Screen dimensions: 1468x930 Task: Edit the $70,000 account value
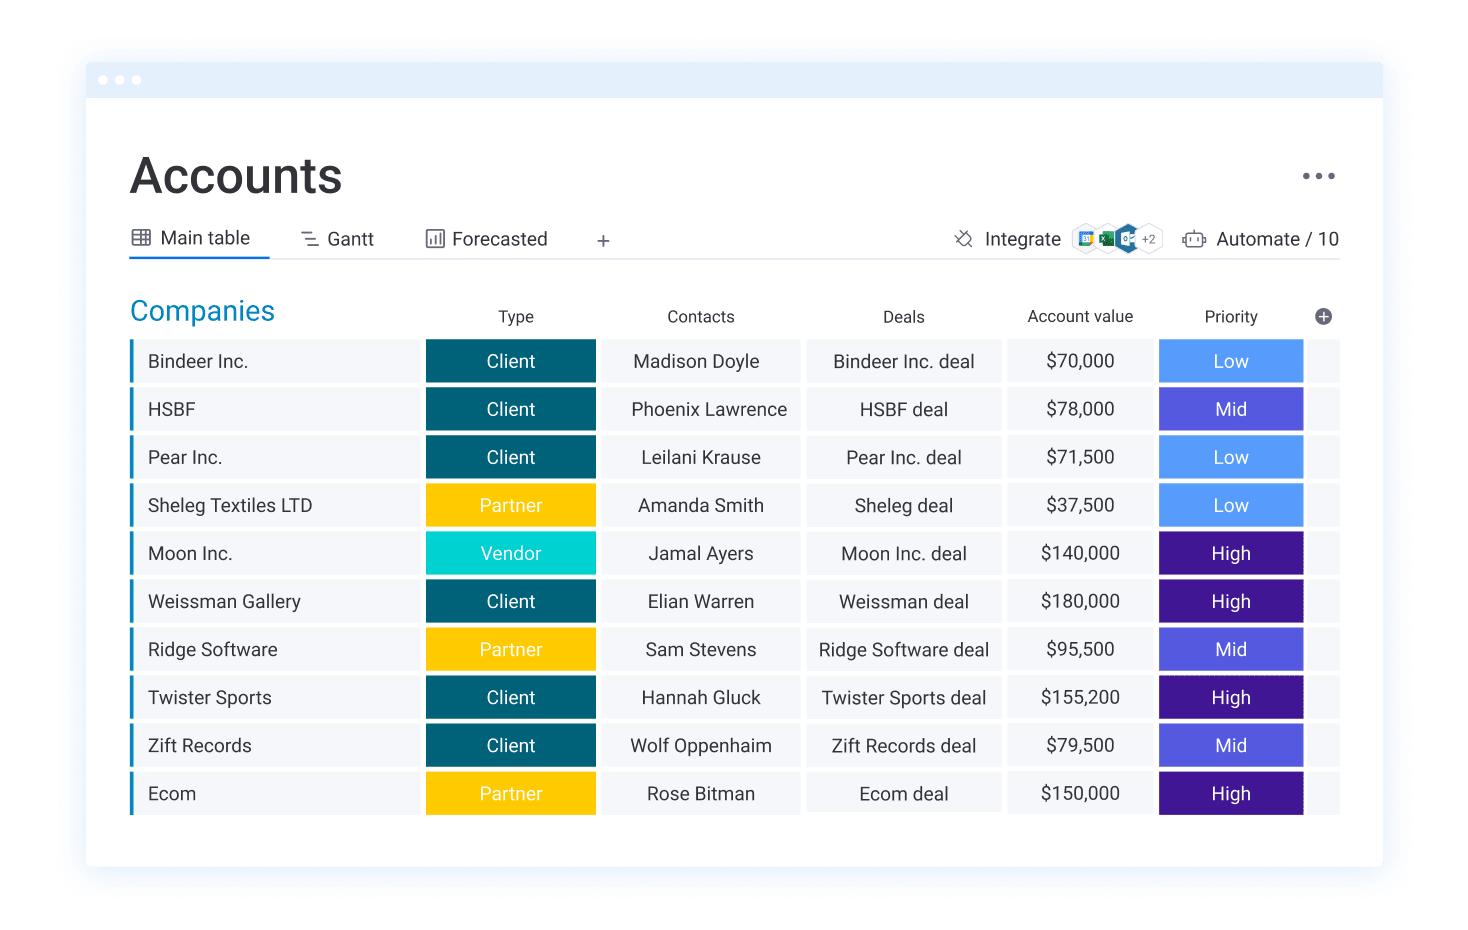(x=1080, y=361)
